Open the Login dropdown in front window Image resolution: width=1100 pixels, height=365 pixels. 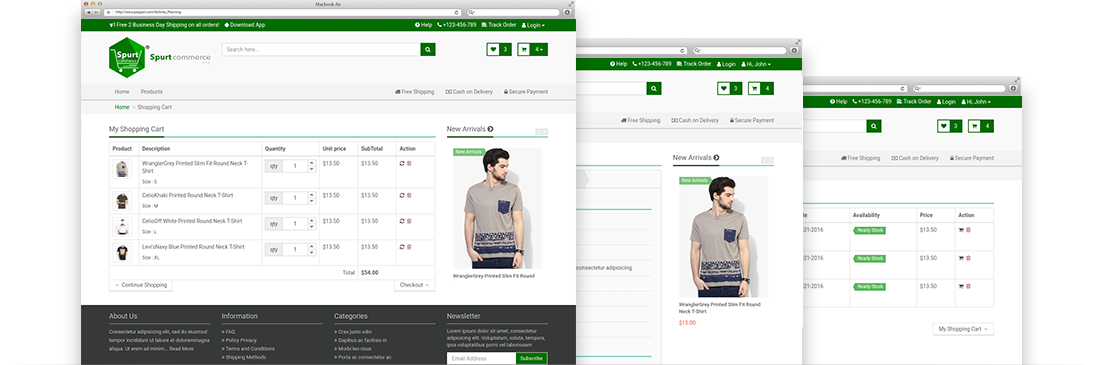(x=533, y=25)
